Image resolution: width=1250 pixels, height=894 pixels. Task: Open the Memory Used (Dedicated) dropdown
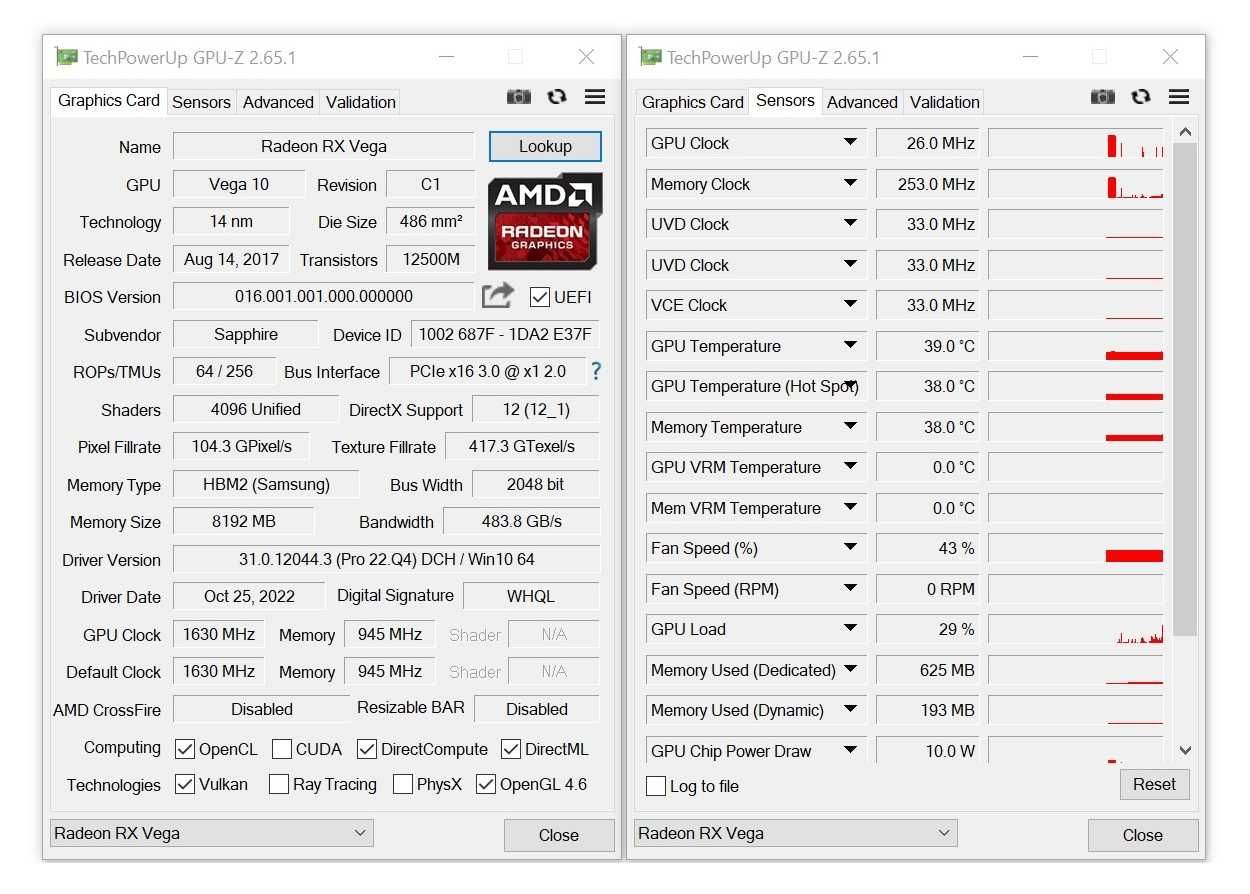[851, 669]
